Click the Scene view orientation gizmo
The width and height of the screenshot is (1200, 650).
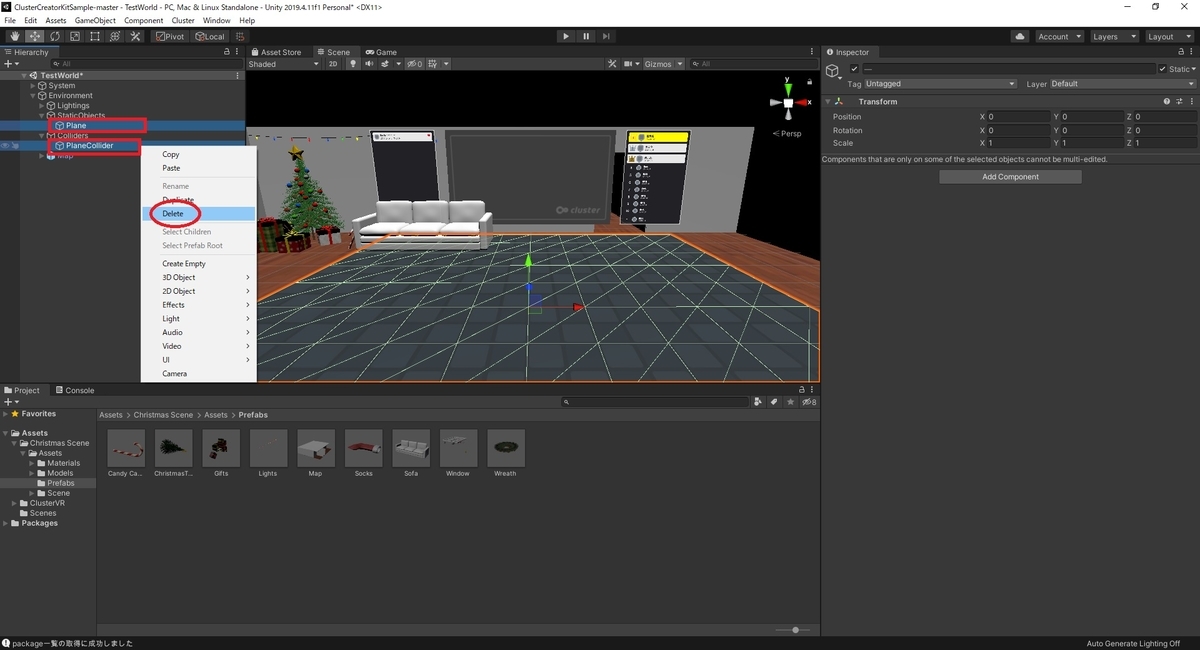pyautogui.click(x=788, y=103)
